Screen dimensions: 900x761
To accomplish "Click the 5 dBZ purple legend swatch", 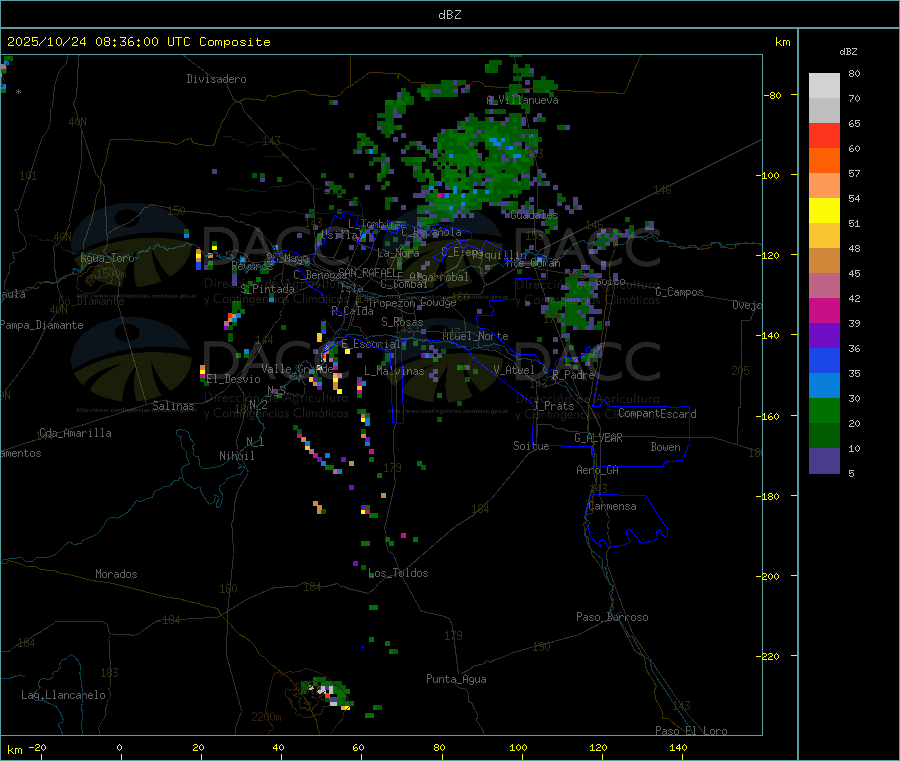I will [x=824, y=460].
